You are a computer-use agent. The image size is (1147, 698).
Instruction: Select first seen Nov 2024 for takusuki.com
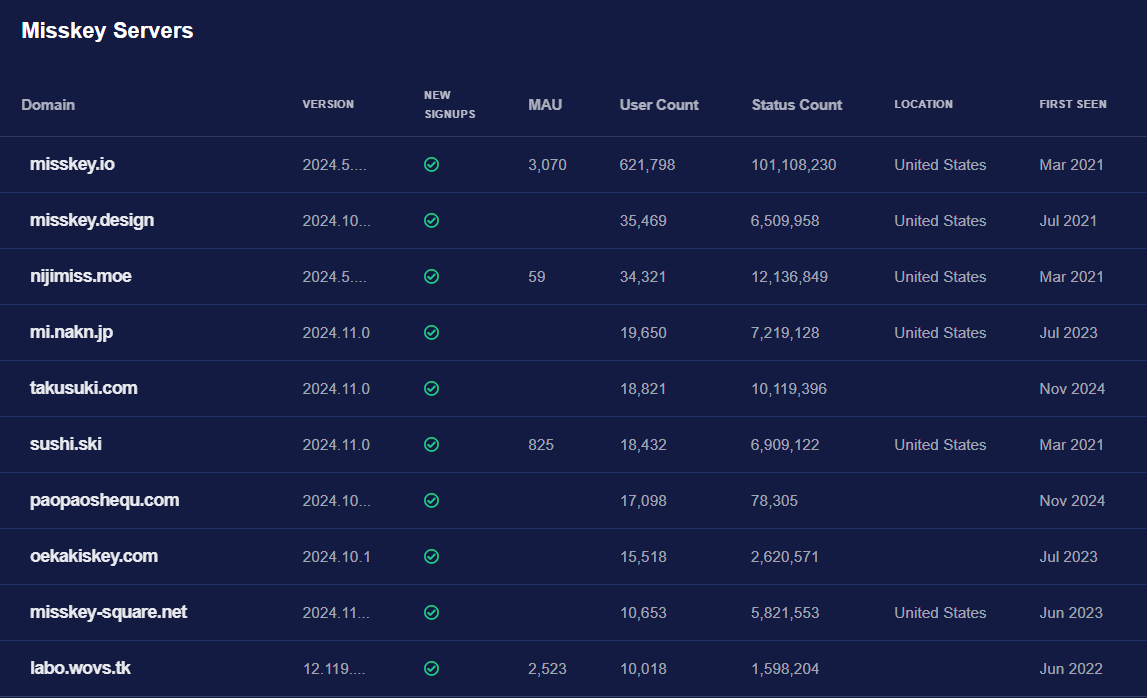1072,389
